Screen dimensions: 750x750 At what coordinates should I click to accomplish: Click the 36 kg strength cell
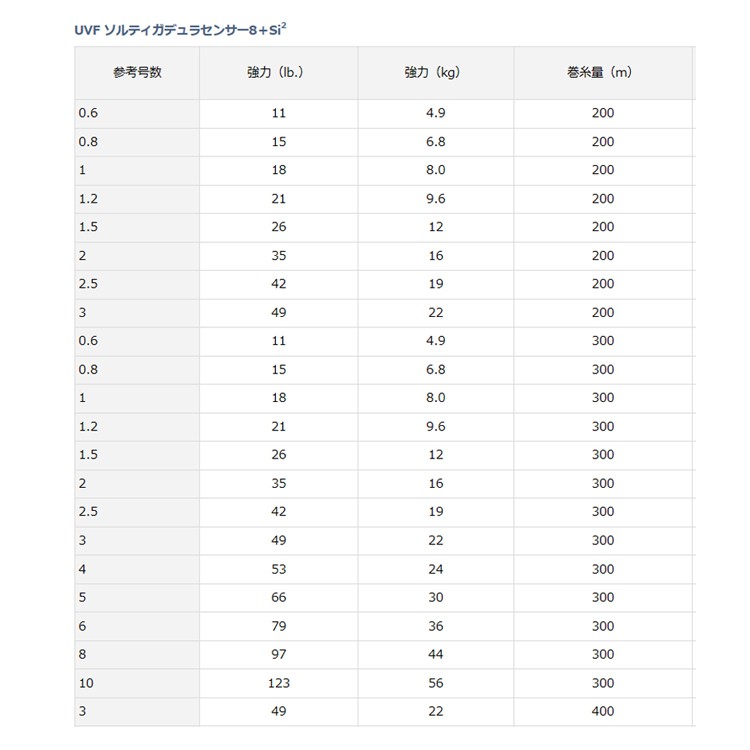(x=435, y=626)
